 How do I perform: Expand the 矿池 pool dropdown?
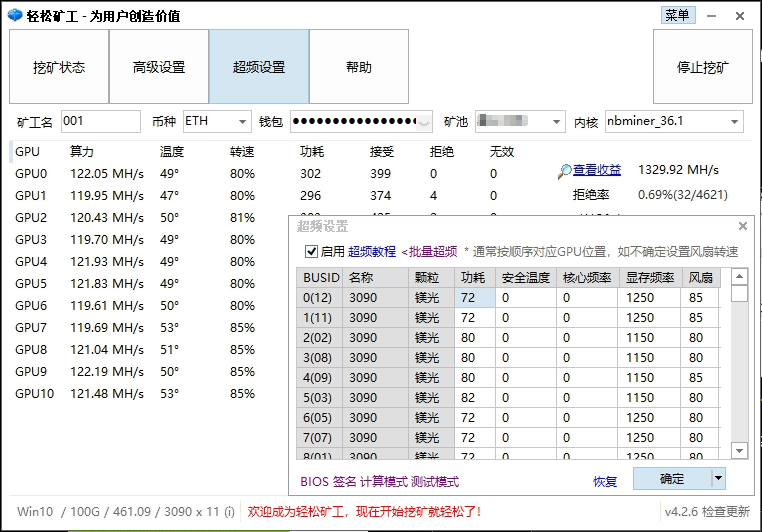coord(557,122)
